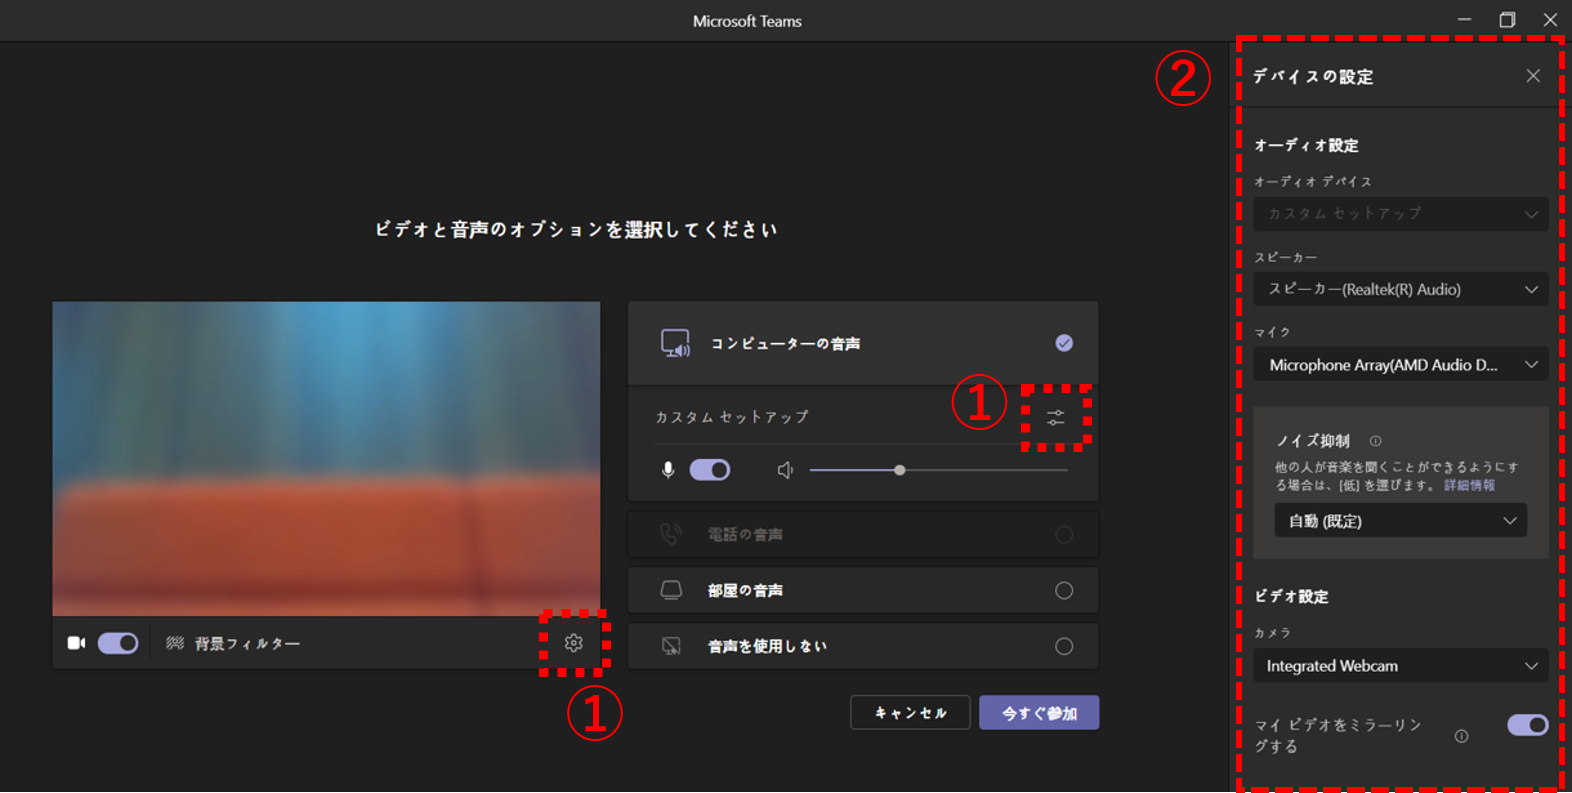This screenshot has height=793, width=1572.
Task: Click the background filter icon
Action: pyautogui.click(x=175, y=643)
